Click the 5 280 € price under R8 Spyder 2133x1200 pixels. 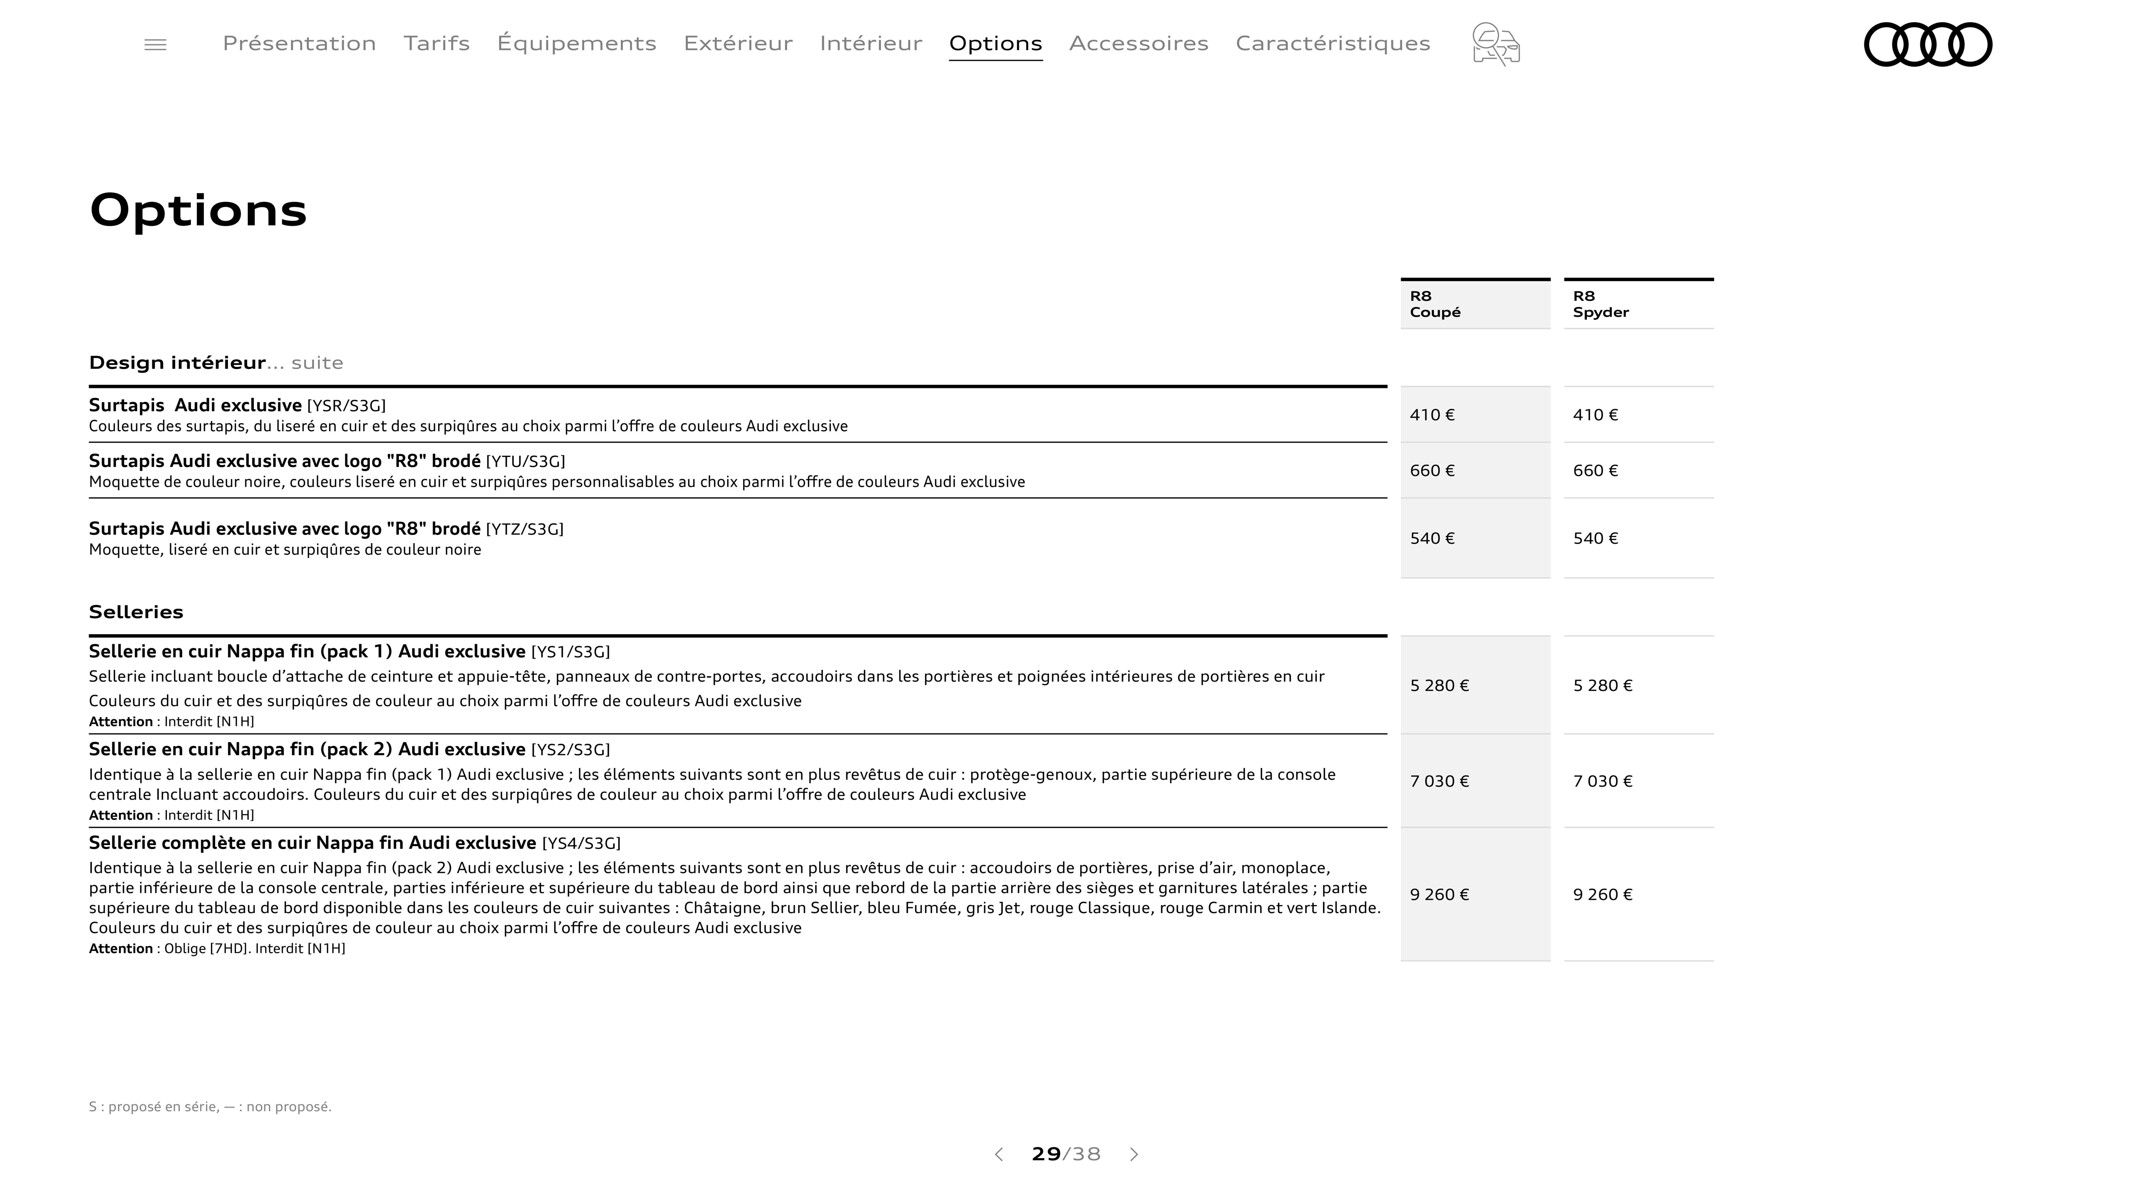tap(1602, 686)
